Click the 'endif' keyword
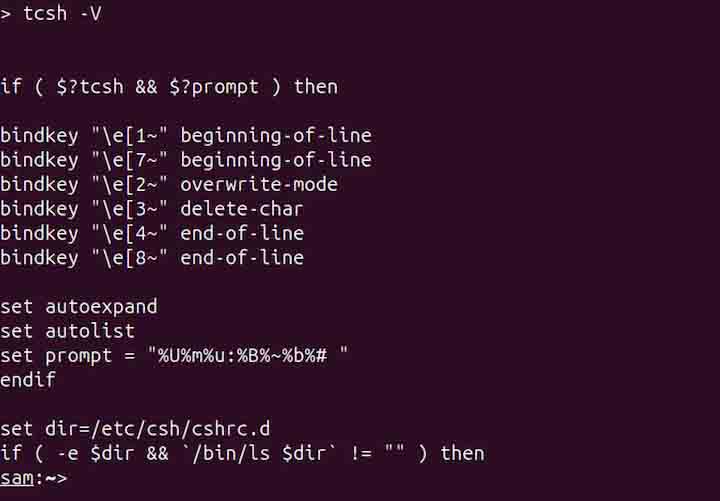The image size is (720, 501). [x=28, y=380]
